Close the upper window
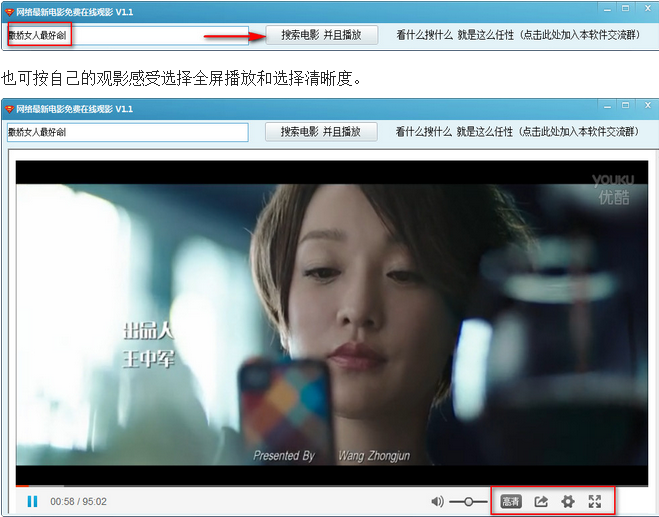This screenshot has height=517, width=659. [648, 8]
